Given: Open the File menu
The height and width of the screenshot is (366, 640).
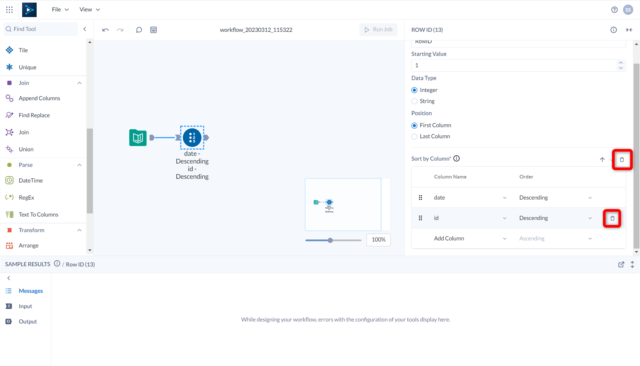Looking at the screenshot, I should point(60,9).
